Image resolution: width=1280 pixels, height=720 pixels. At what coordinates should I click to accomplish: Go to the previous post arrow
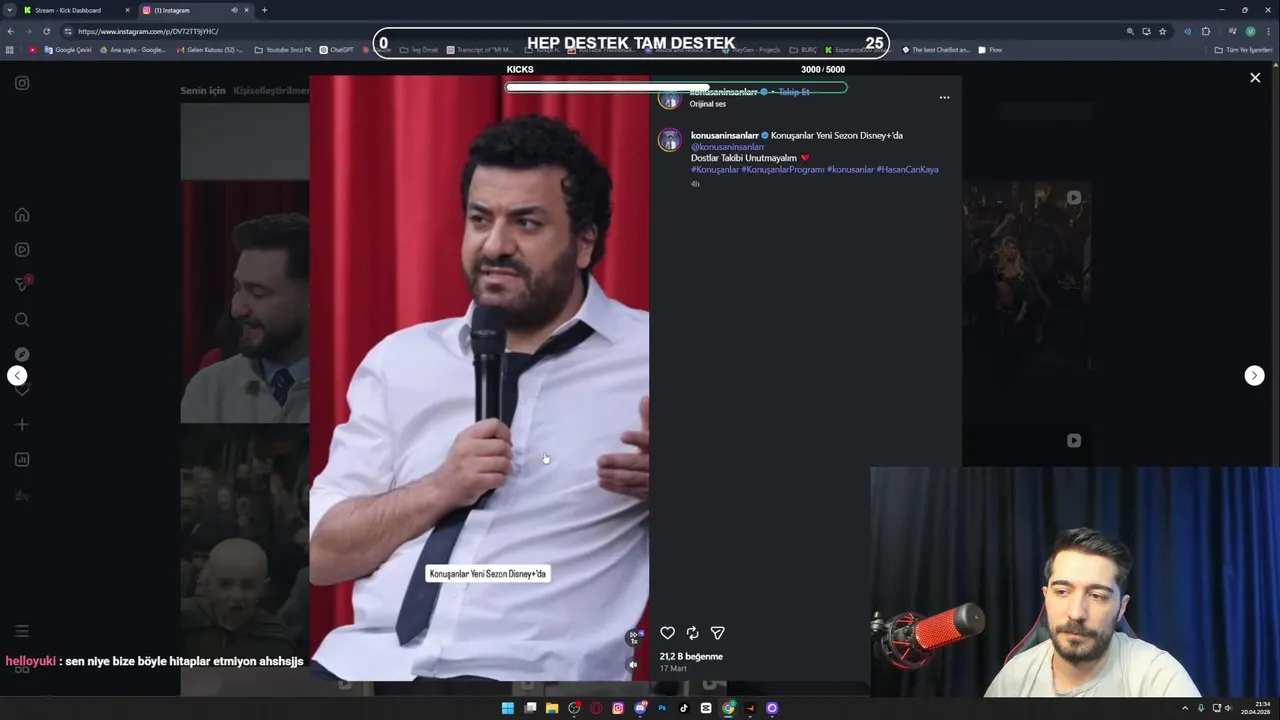(17, 376)
